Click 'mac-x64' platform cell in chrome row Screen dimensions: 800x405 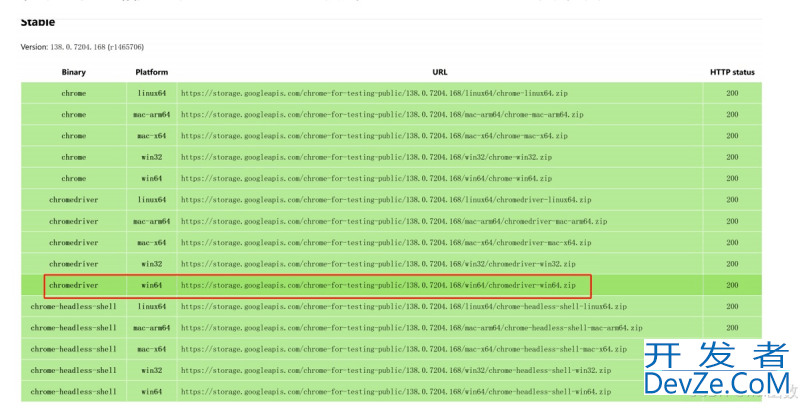(152, 136)
